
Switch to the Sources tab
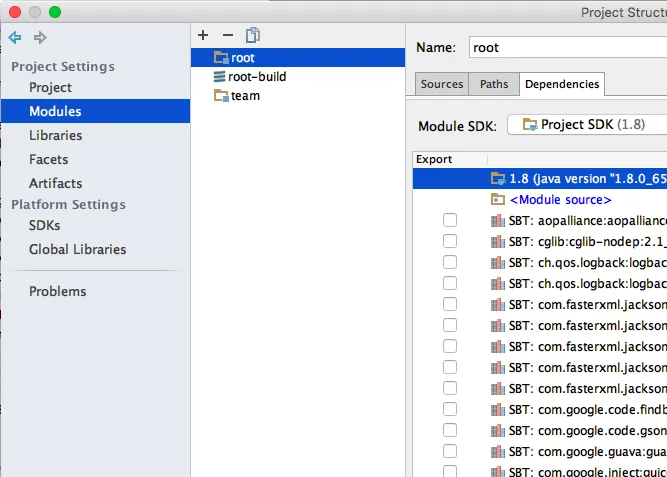[442, 84]
